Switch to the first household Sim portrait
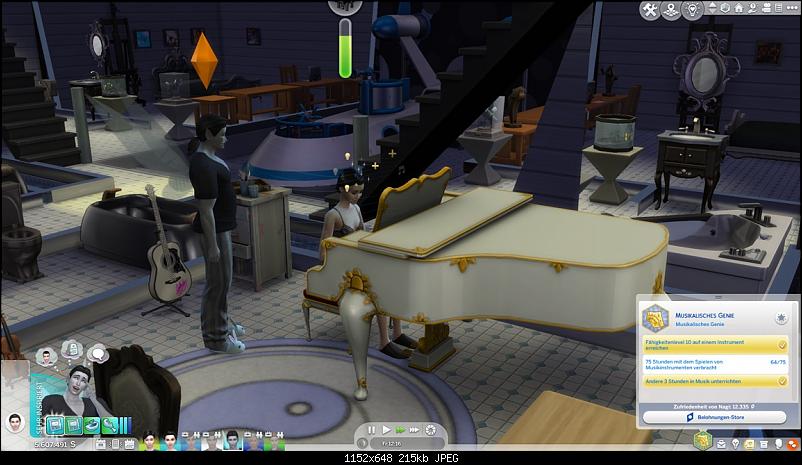Image resolution: width=802 pixels, height=465 pixels. (x=149, y=441)
